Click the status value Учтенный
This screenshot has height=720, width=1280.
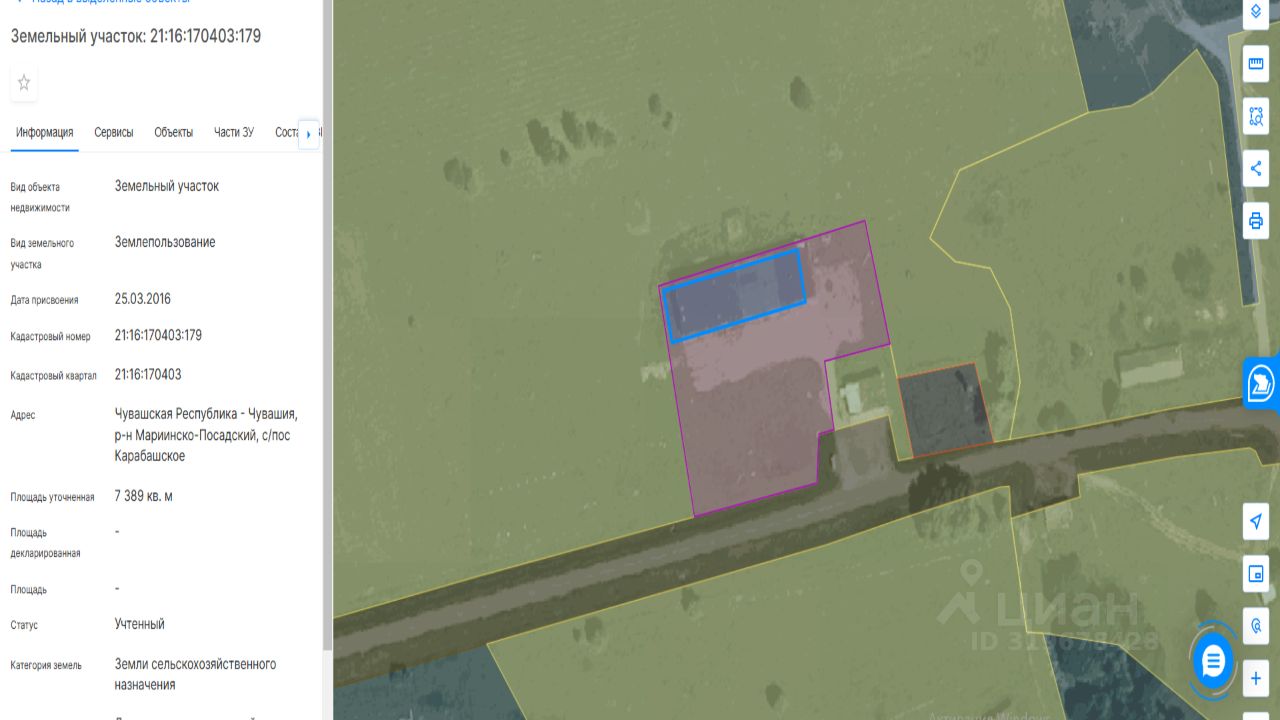coord(140,624)
